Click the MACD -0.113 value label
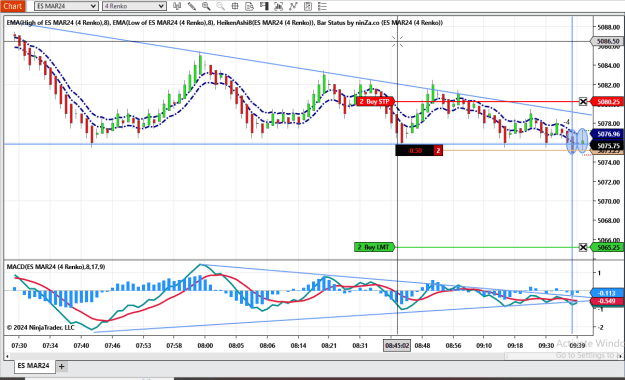The width and height of the screenshot is (625, 380). click(x=607, y=293)
